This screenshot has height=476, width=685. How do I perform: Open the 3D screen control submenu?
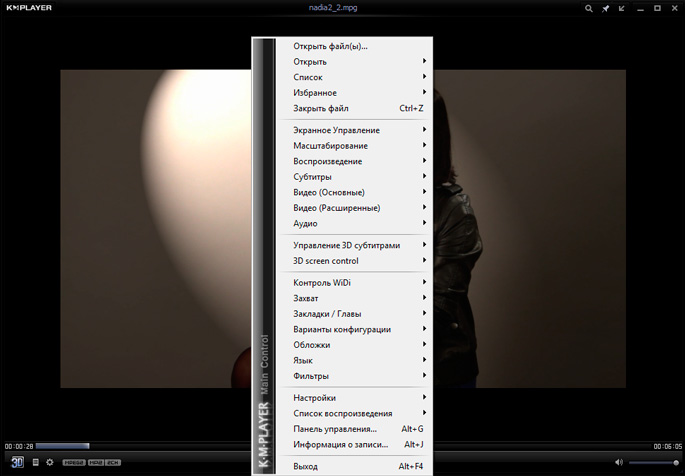point(354,261)
